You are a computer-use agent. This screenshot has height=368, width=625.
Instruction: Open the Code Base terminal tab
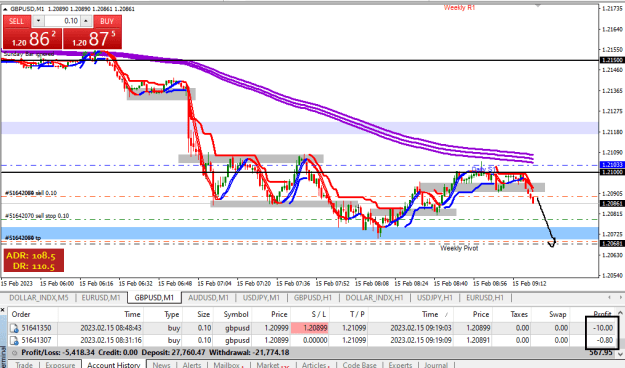(360, 364)
